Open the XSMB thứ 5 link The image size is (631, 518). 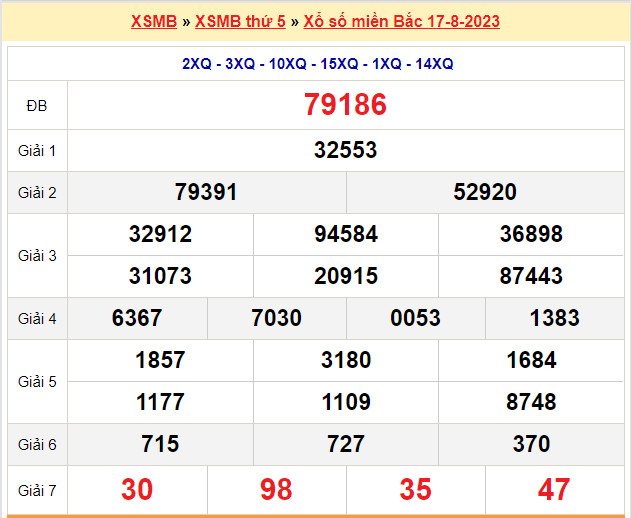coord(240,21)
